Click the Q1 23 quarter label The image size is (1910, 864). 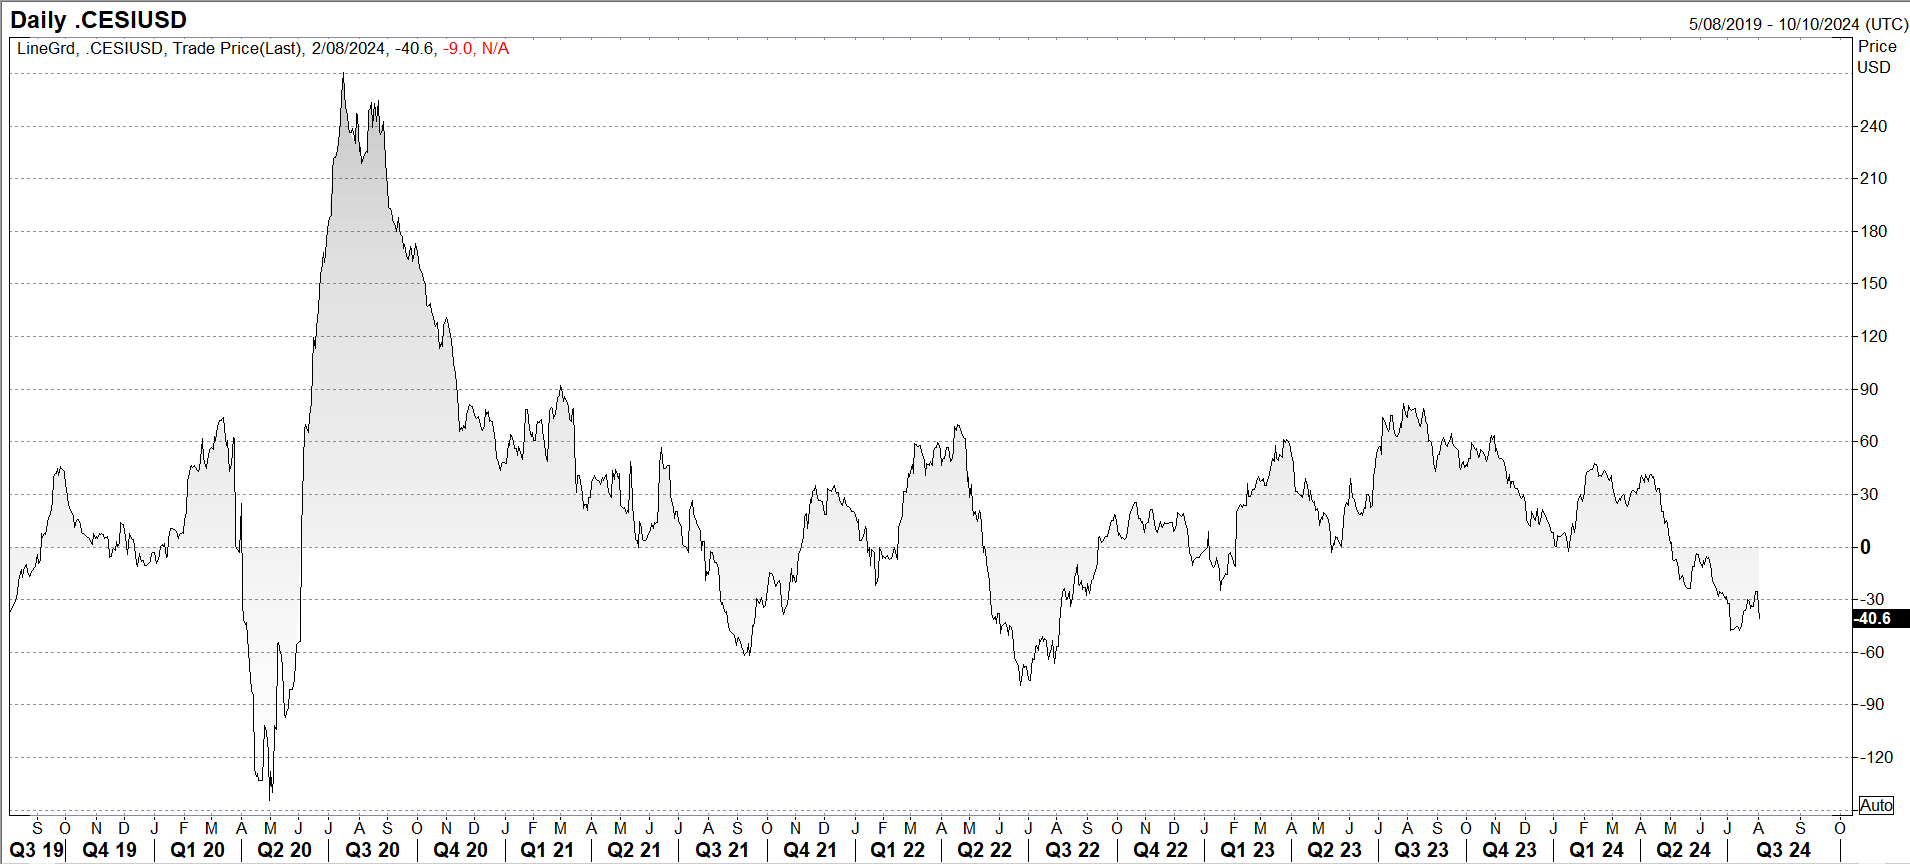coord(1247,850)
